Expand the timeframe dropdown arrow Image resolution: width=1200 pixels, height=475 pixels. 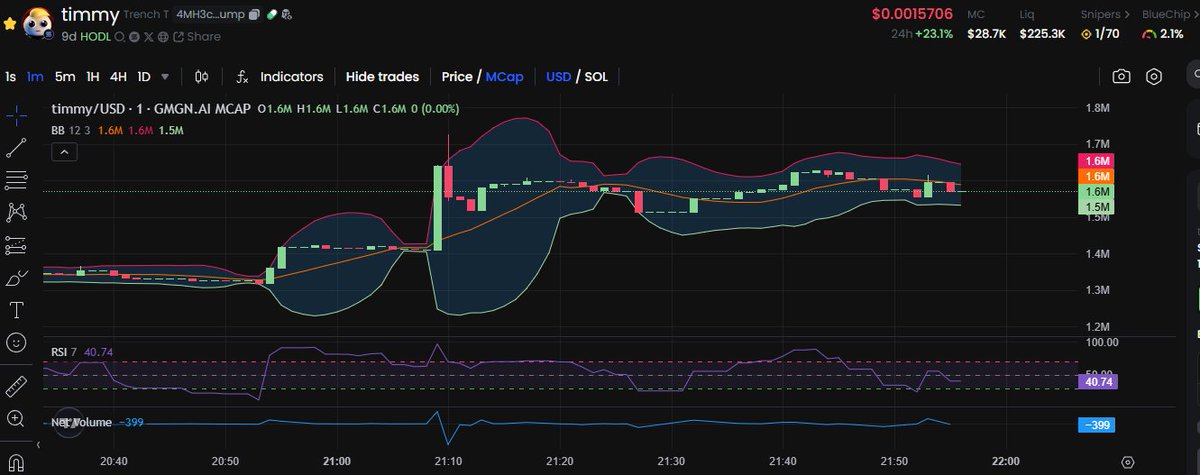point(165,77)
